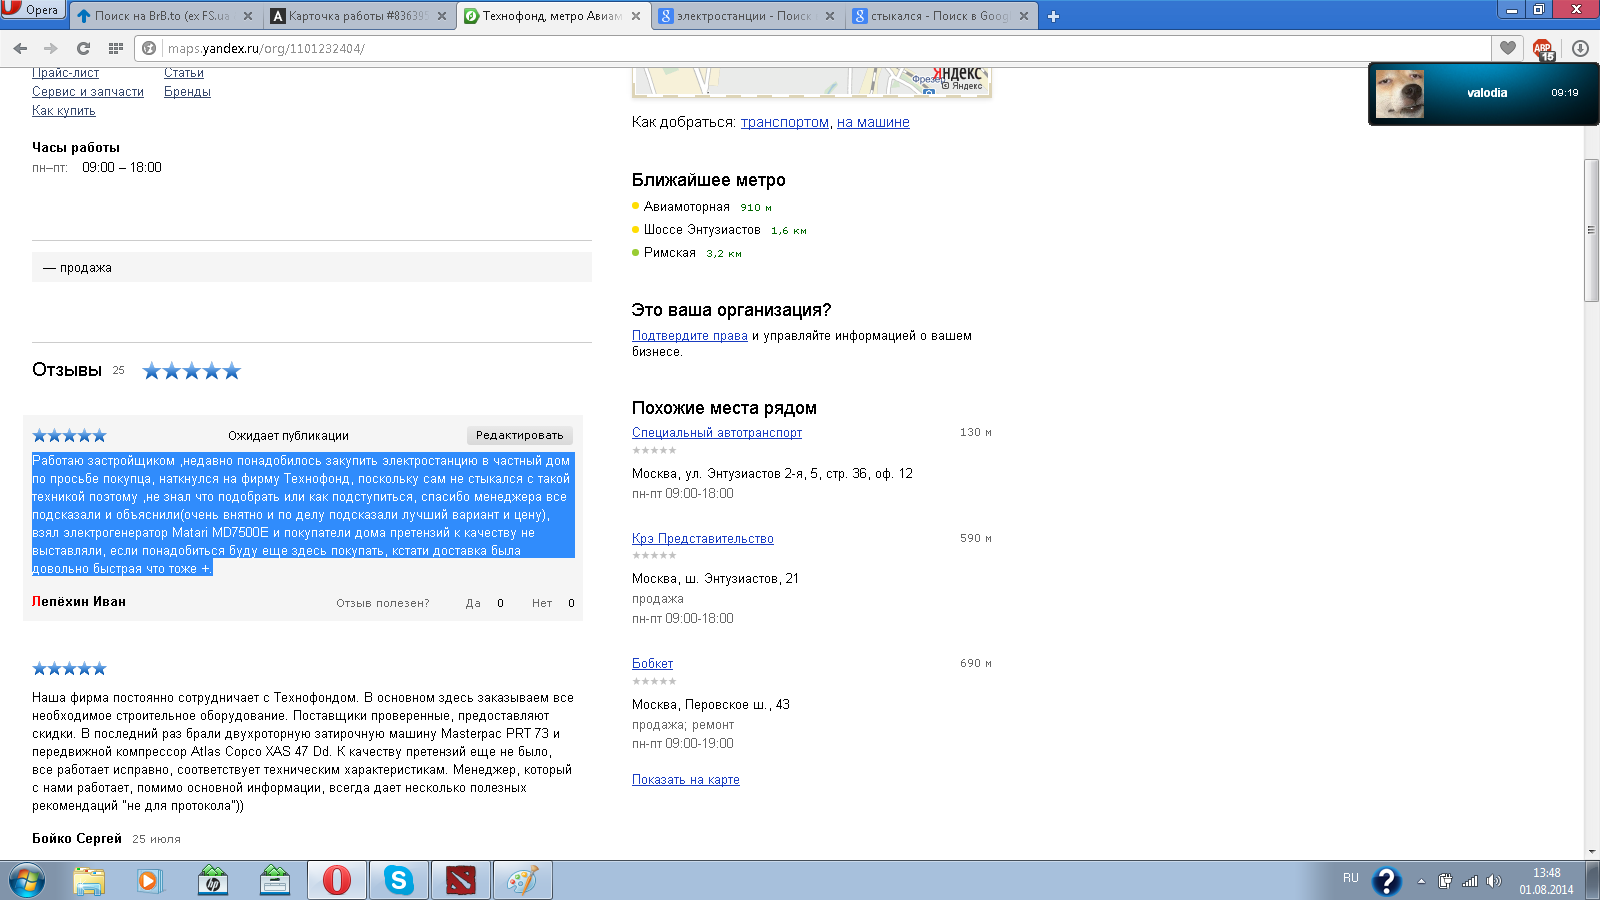Click the network signal tray icon

(x=1470, y=881)
